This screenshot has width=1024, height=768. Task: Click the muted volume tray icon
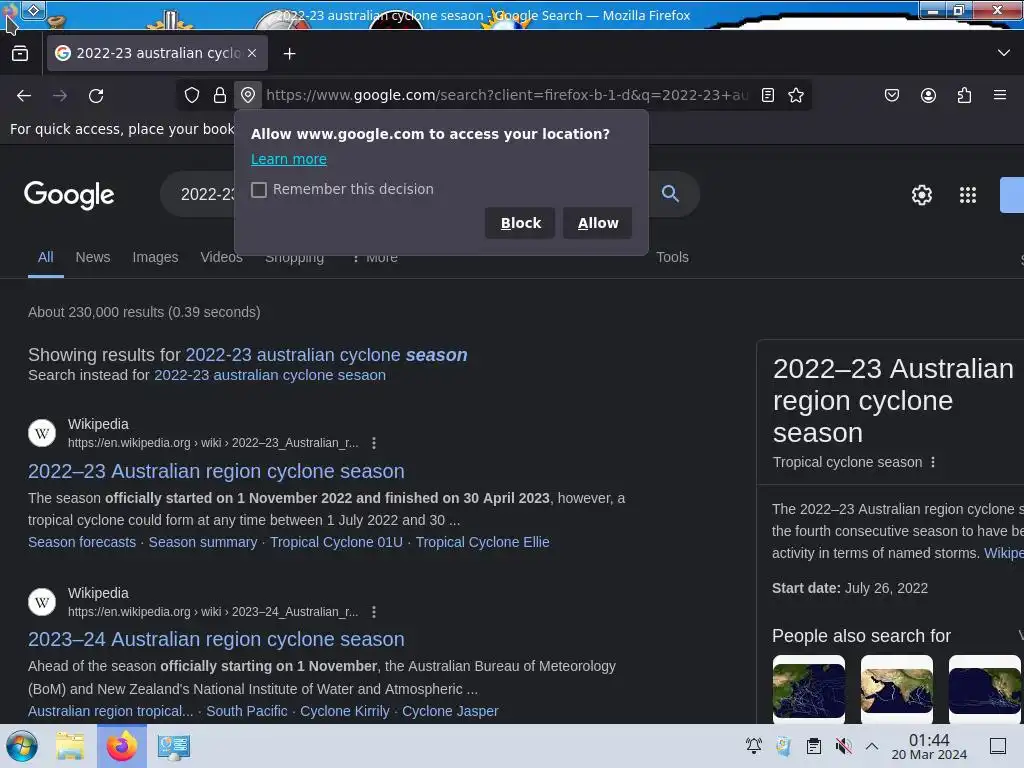tap(843, 746)
